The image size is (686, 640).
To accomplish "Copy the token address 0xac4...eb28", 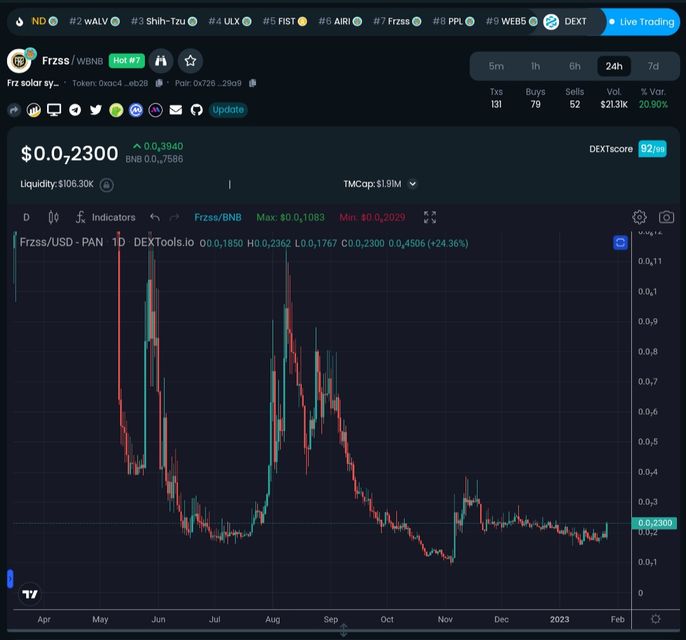I will click(159, 83).
